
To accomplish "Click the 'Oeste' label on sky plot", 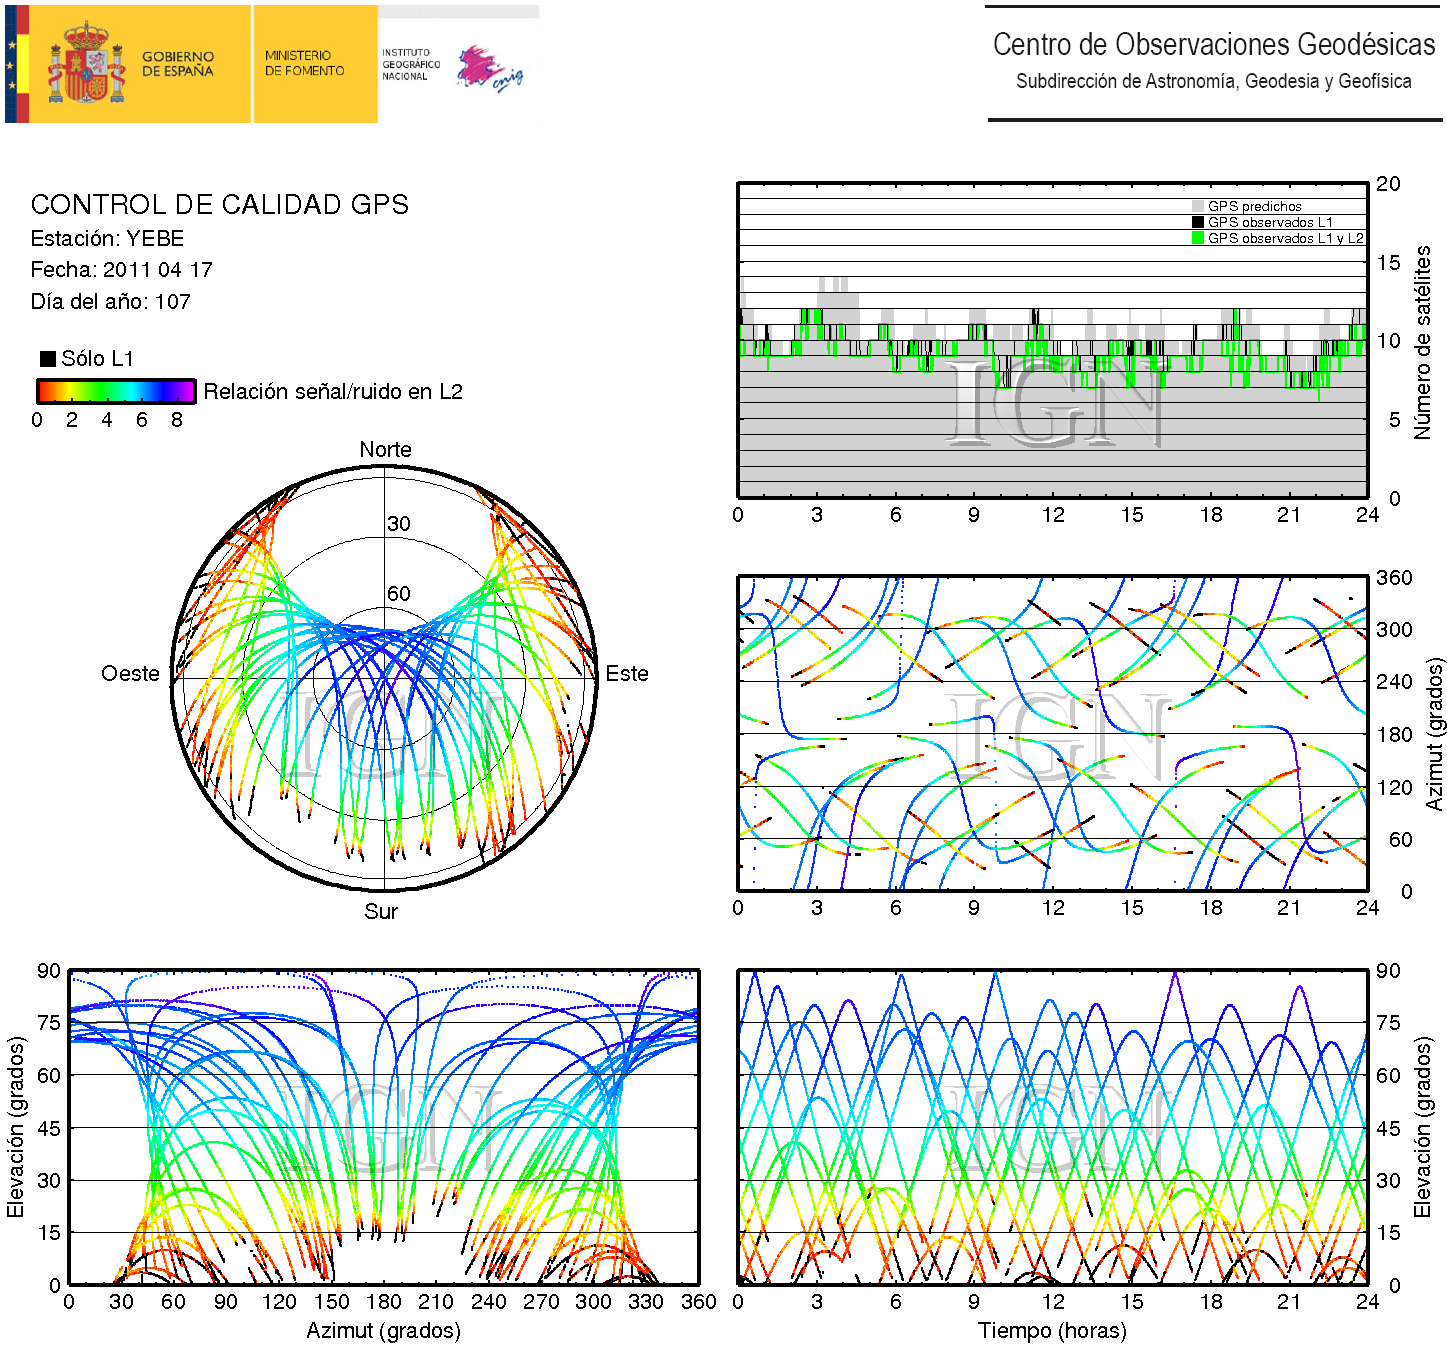I will click(x=130, y=674).
